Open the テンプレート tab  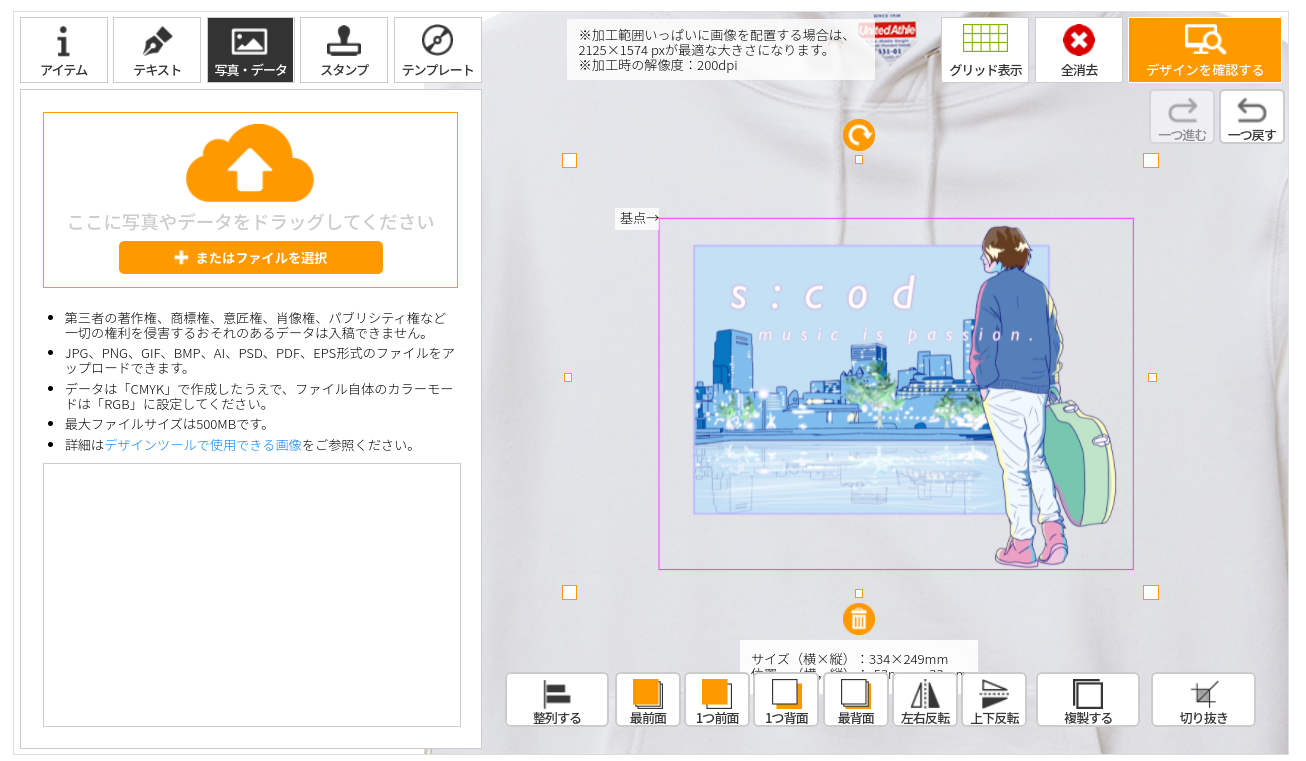(438, 50)
